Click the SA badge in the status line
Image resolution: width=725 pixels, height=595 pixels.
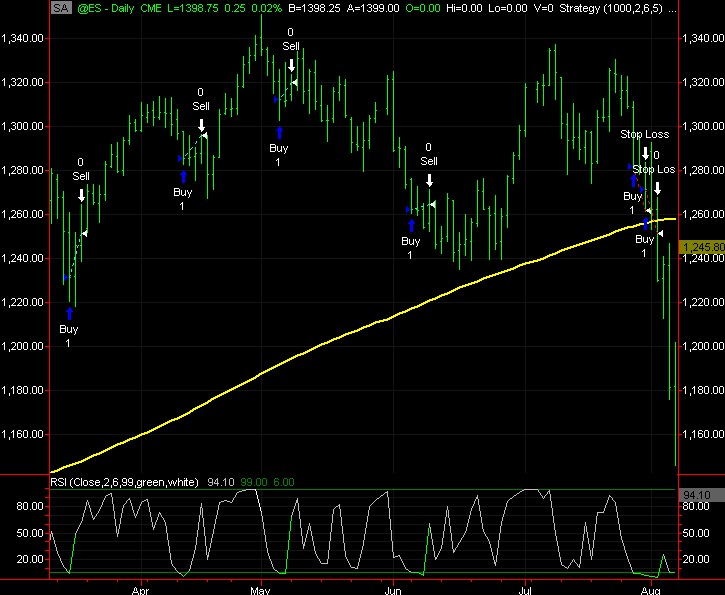[61, 8]
